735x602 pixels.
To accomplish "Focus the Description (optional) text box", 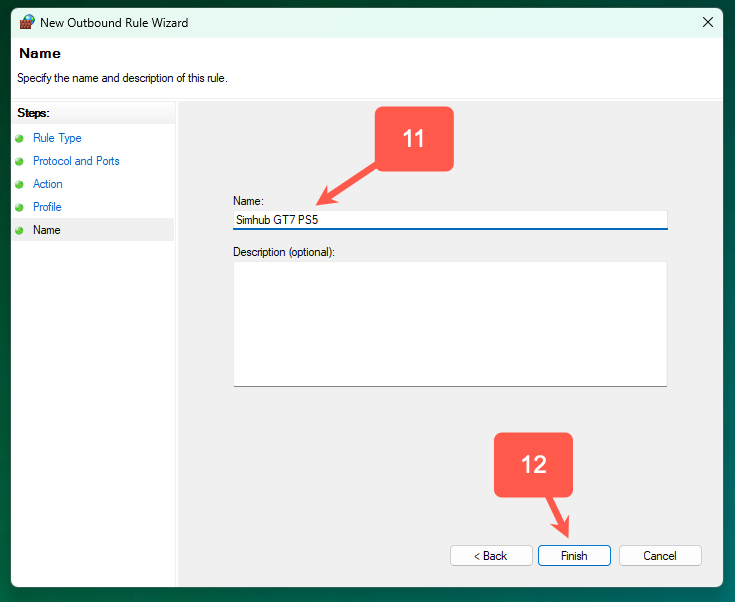I will [449, 323].
